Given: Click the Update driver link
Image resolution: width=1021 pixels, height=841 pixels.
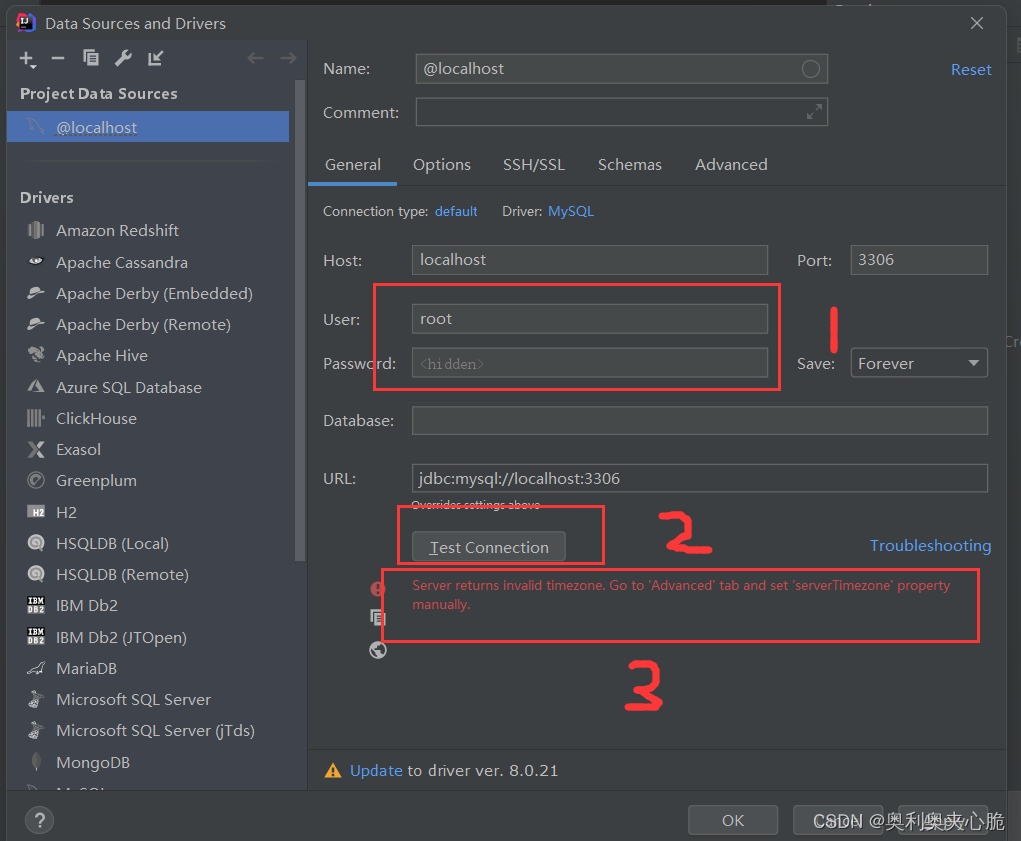Looking at the screenshot, I should pos(376,771).
